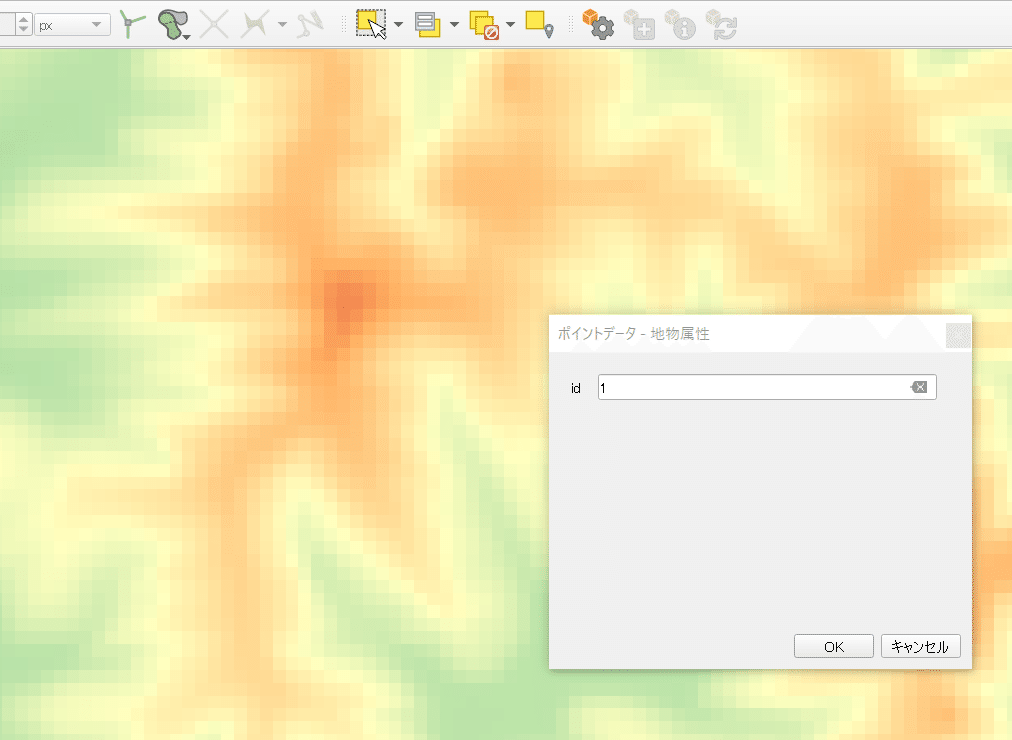The height and width of the screenshot is (740, 1012).
Task: Click the greyed add package plus icon
Action: pos(640,25)
